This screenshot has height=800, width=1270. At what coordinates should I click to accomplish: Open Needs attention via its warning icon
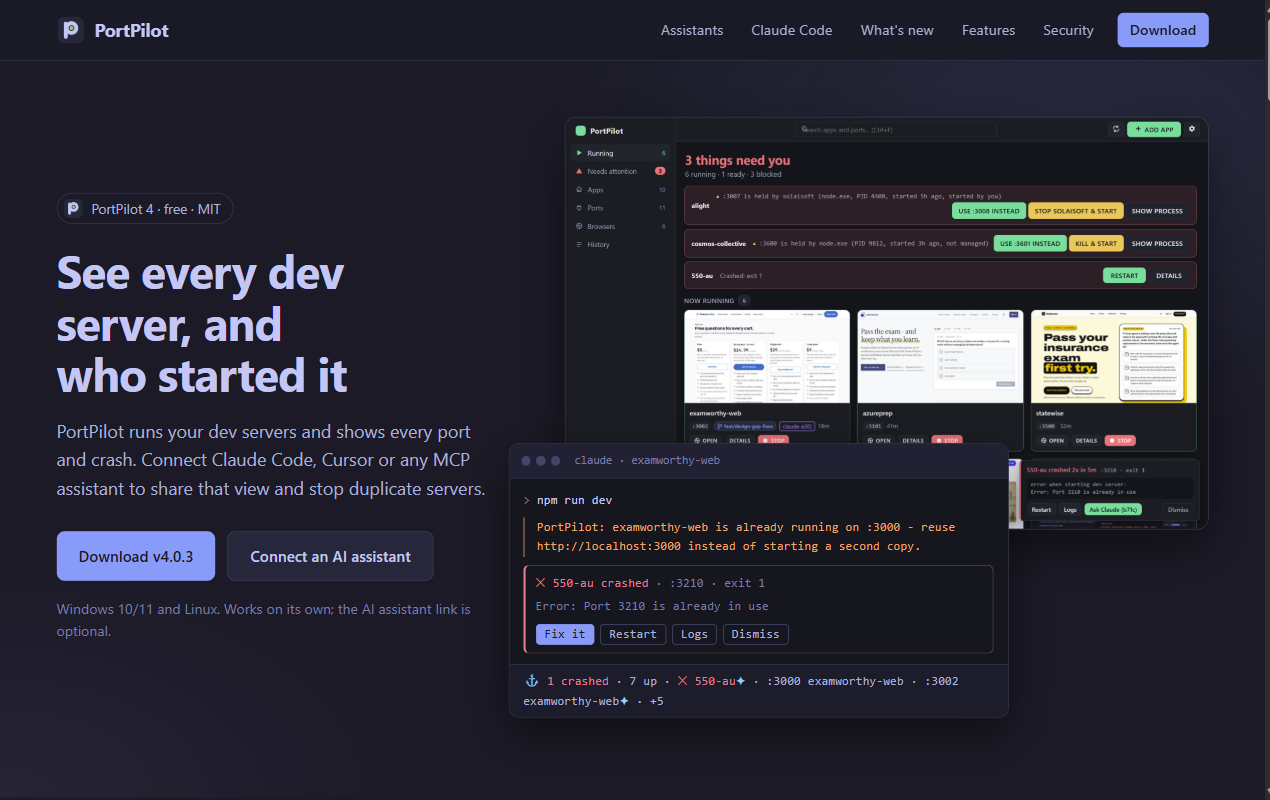click(x=579, y=171)
